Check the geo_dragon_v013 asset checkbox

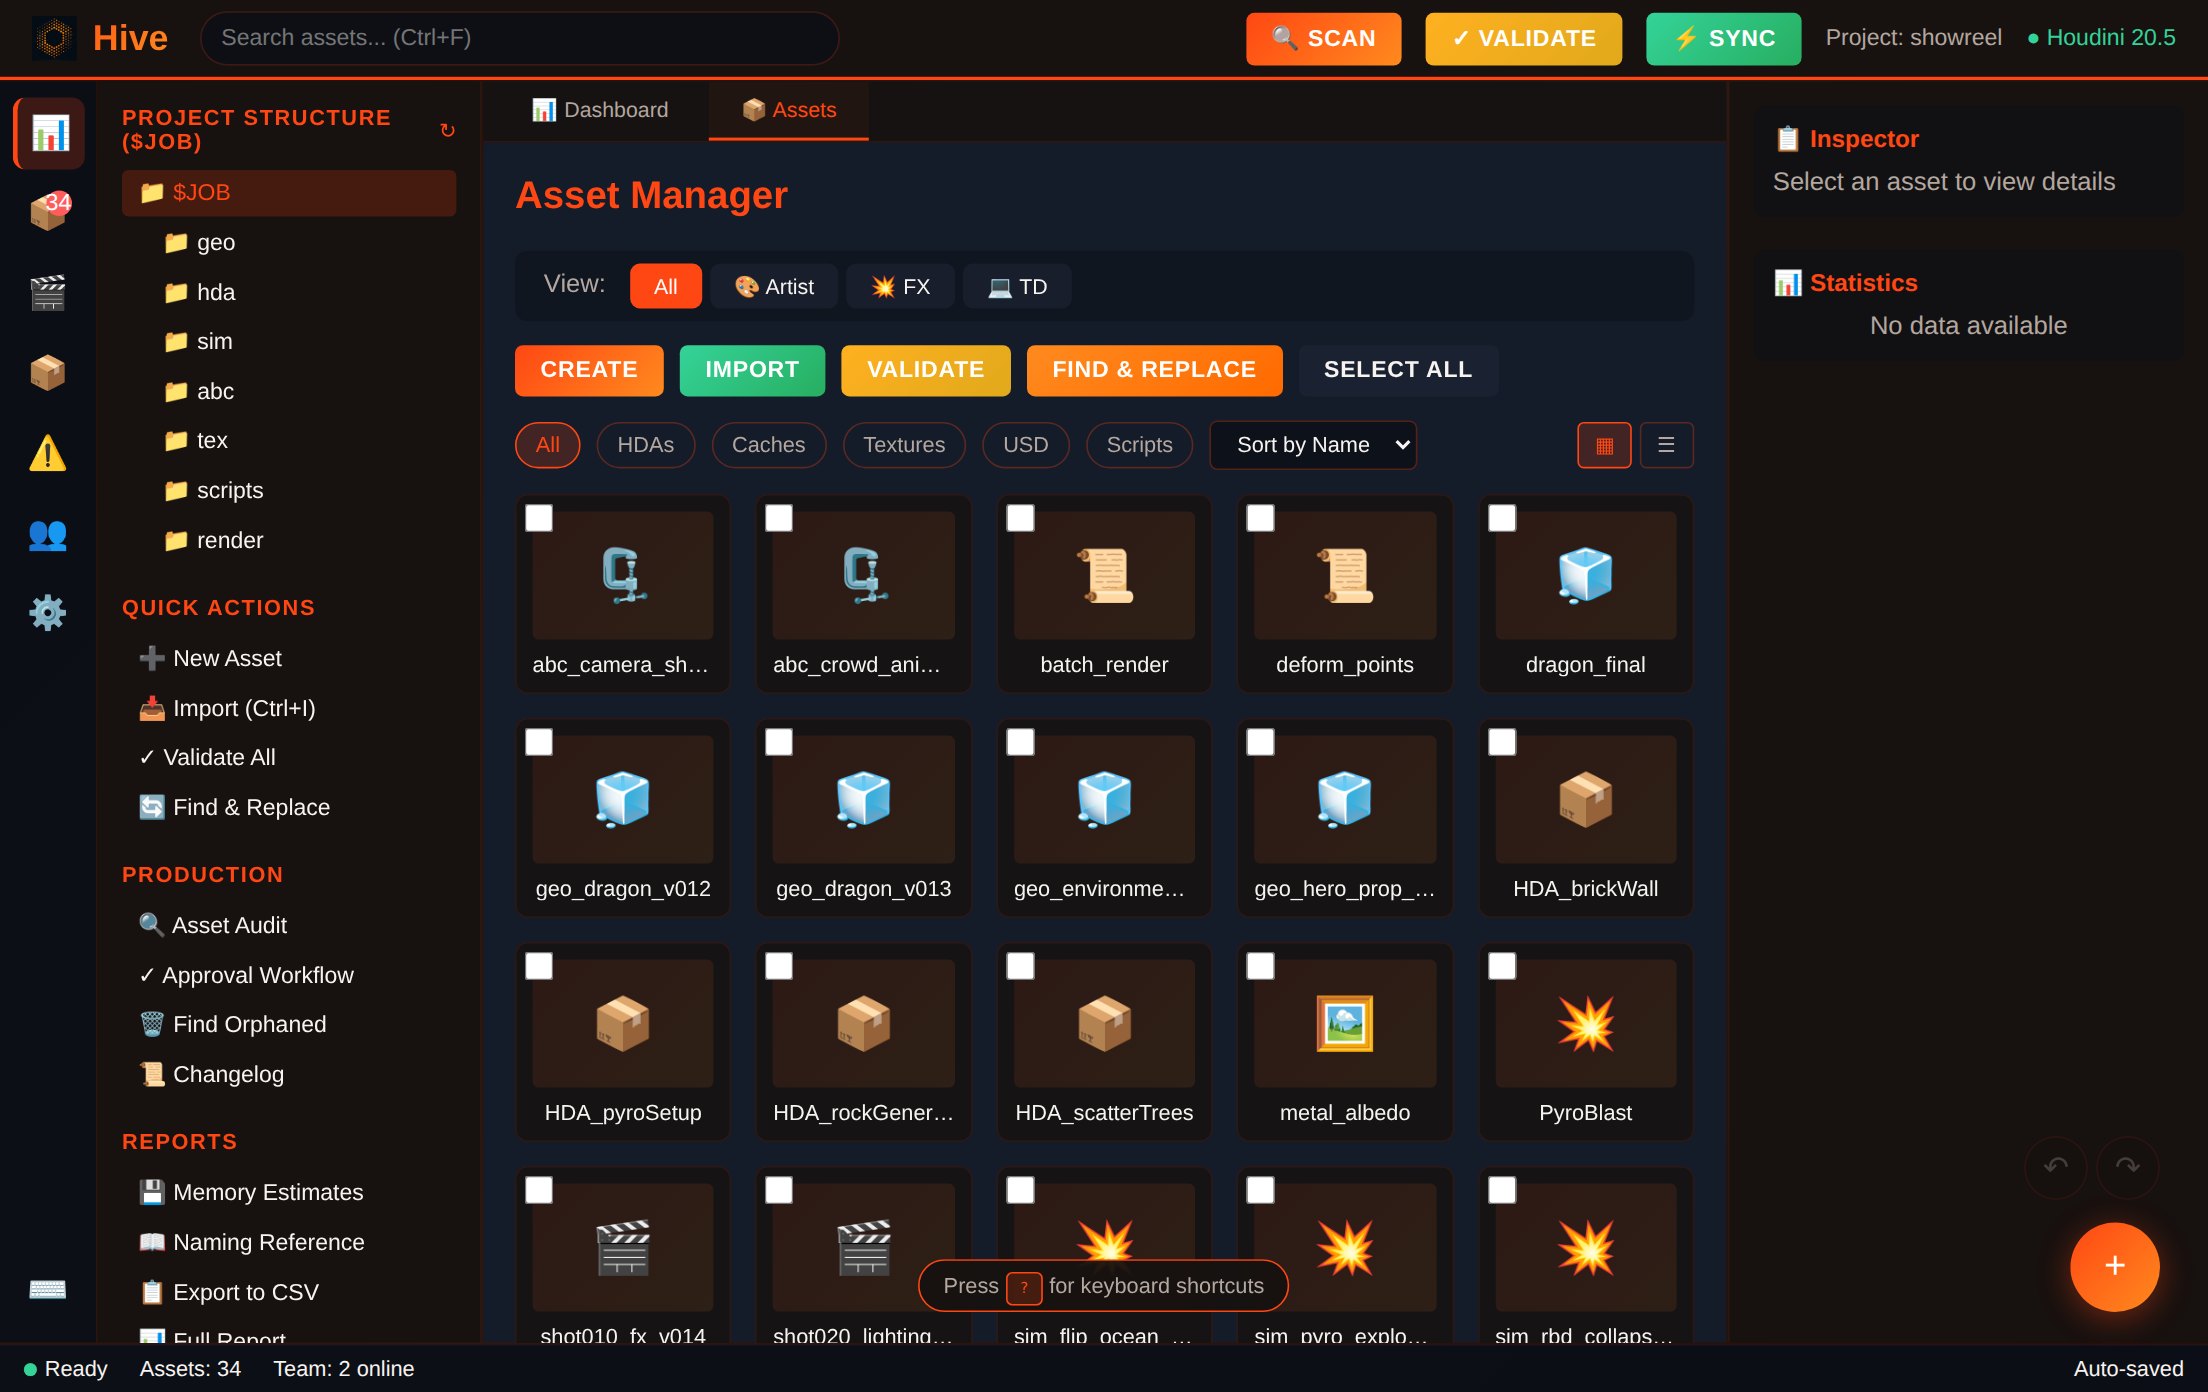coord(779,742)
